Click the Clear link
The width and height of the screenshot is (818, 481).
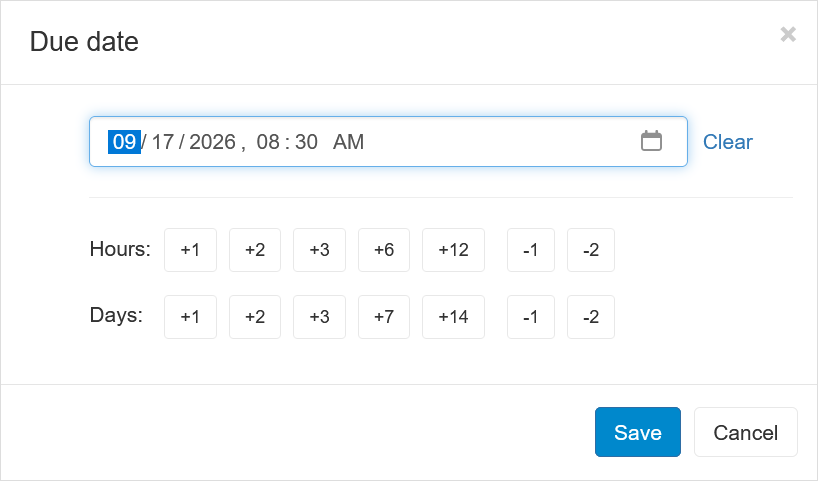727,142
